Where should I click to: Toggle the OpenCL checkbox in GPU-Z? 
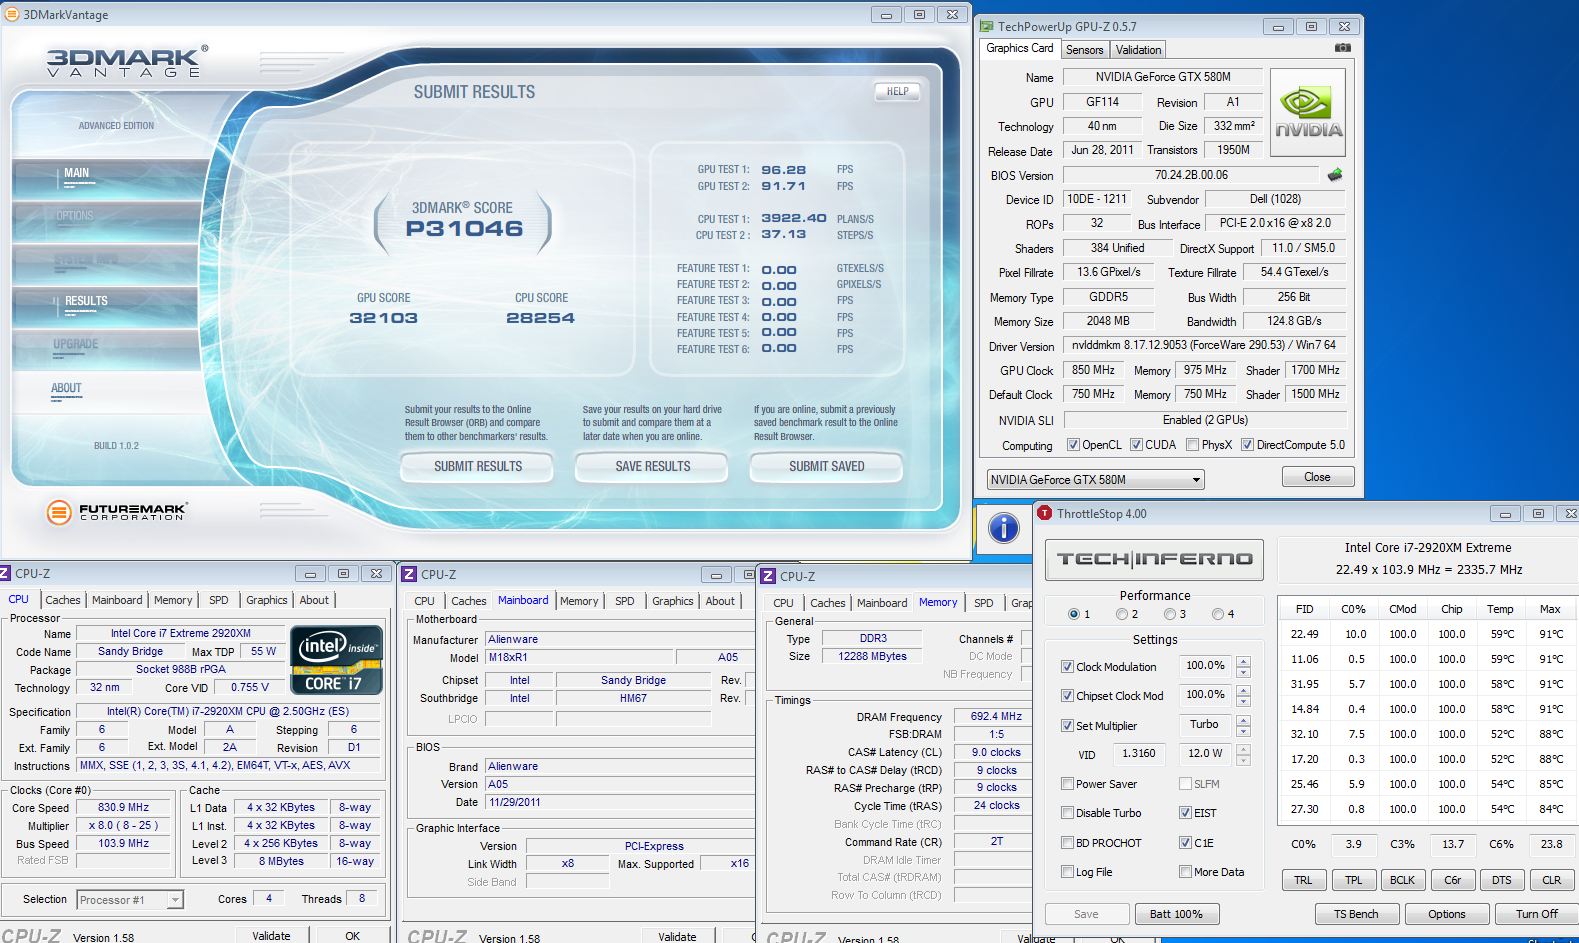tap(1073, 445)
